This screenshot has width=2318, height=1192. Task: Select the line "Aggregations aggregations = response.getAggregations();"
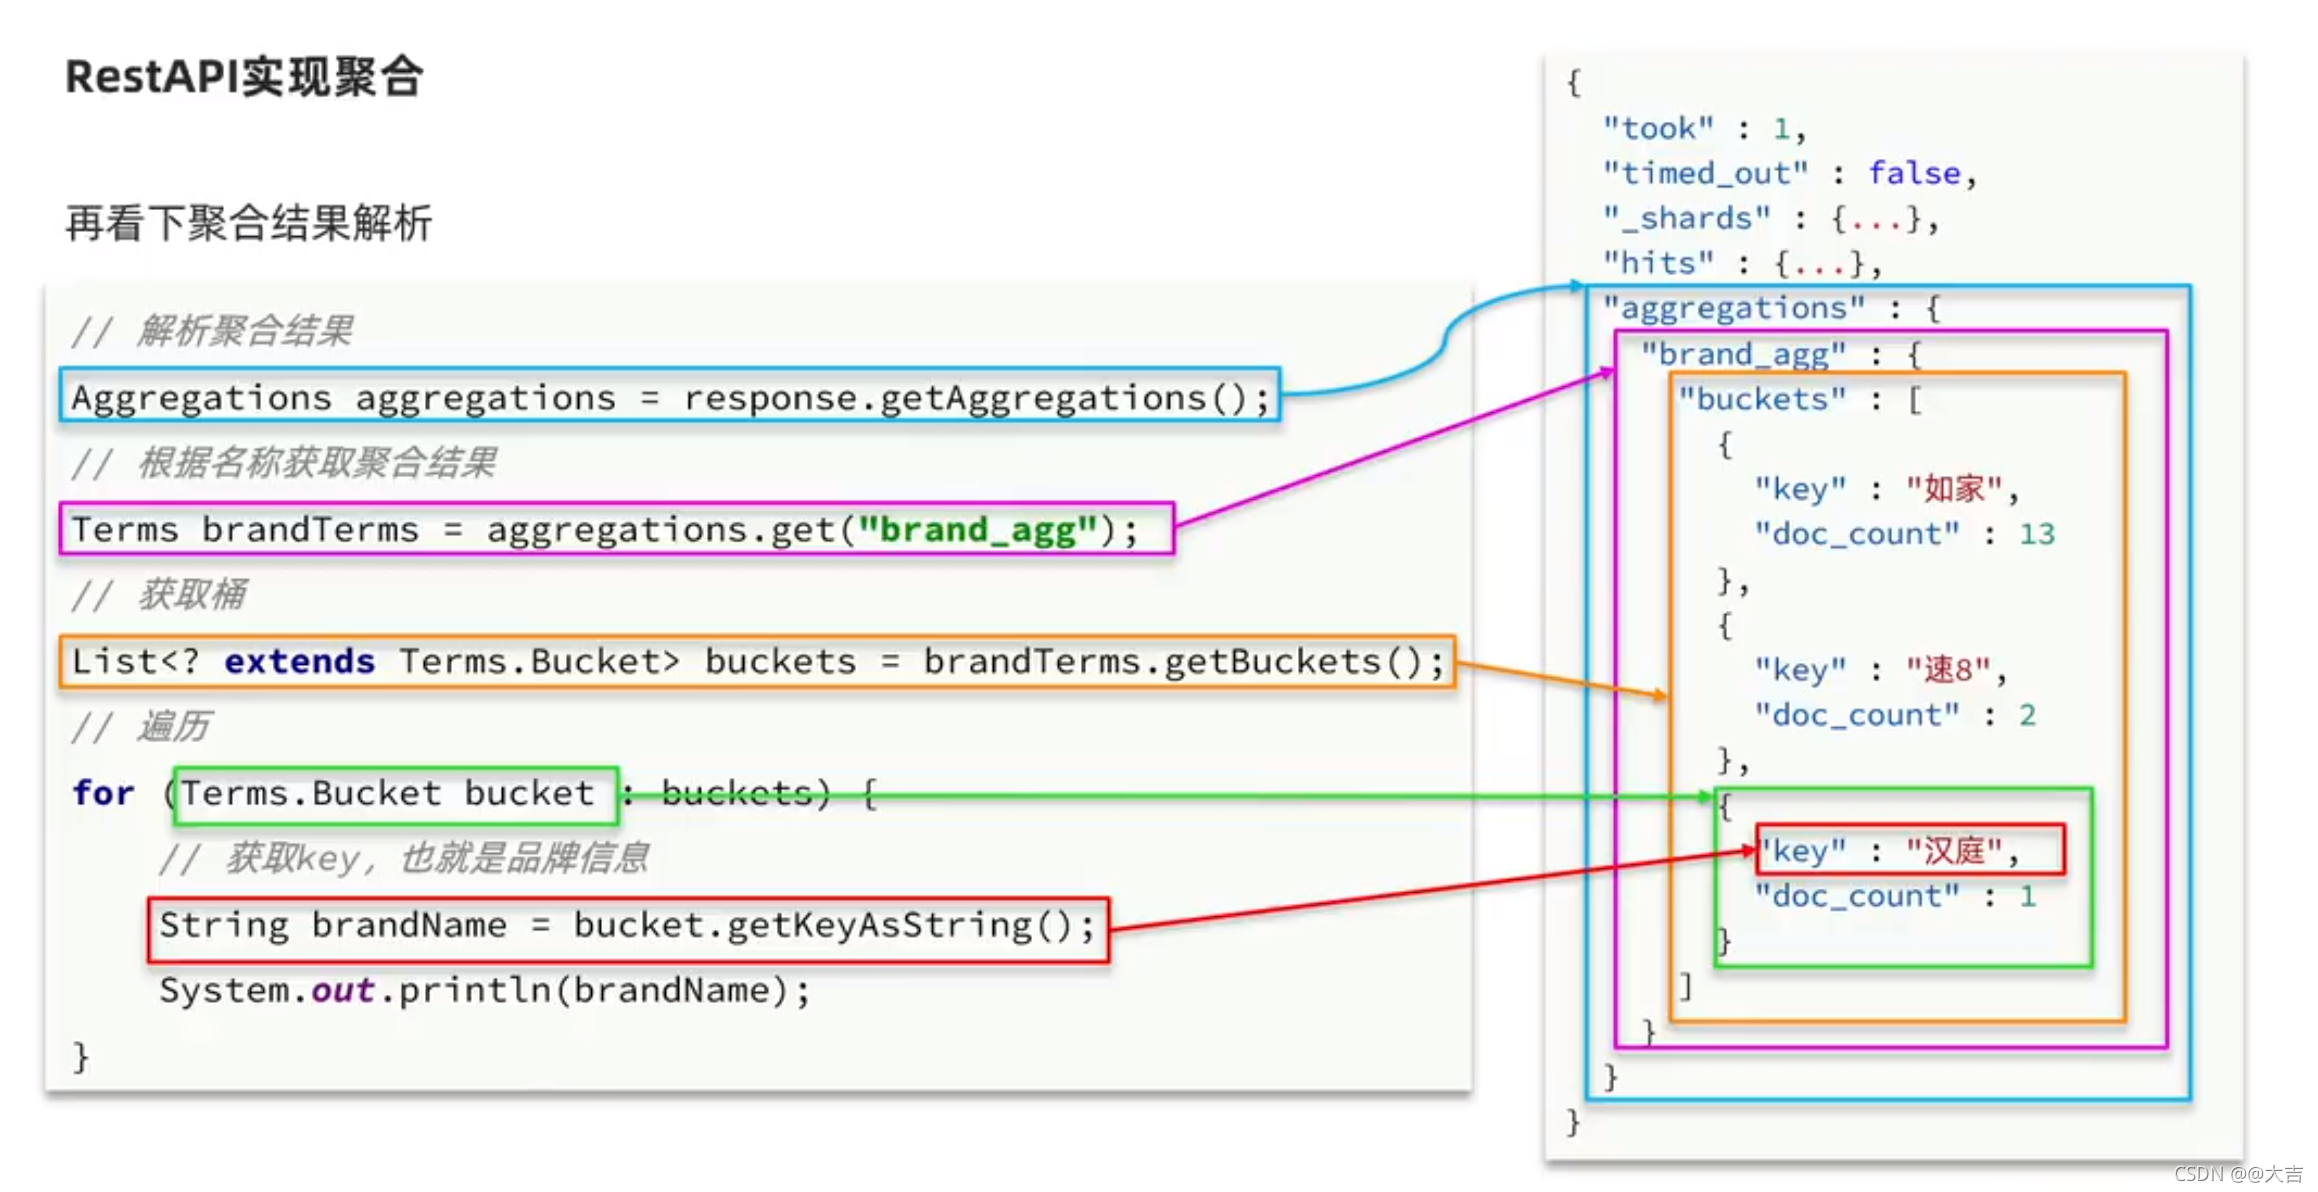pos(670,396)
